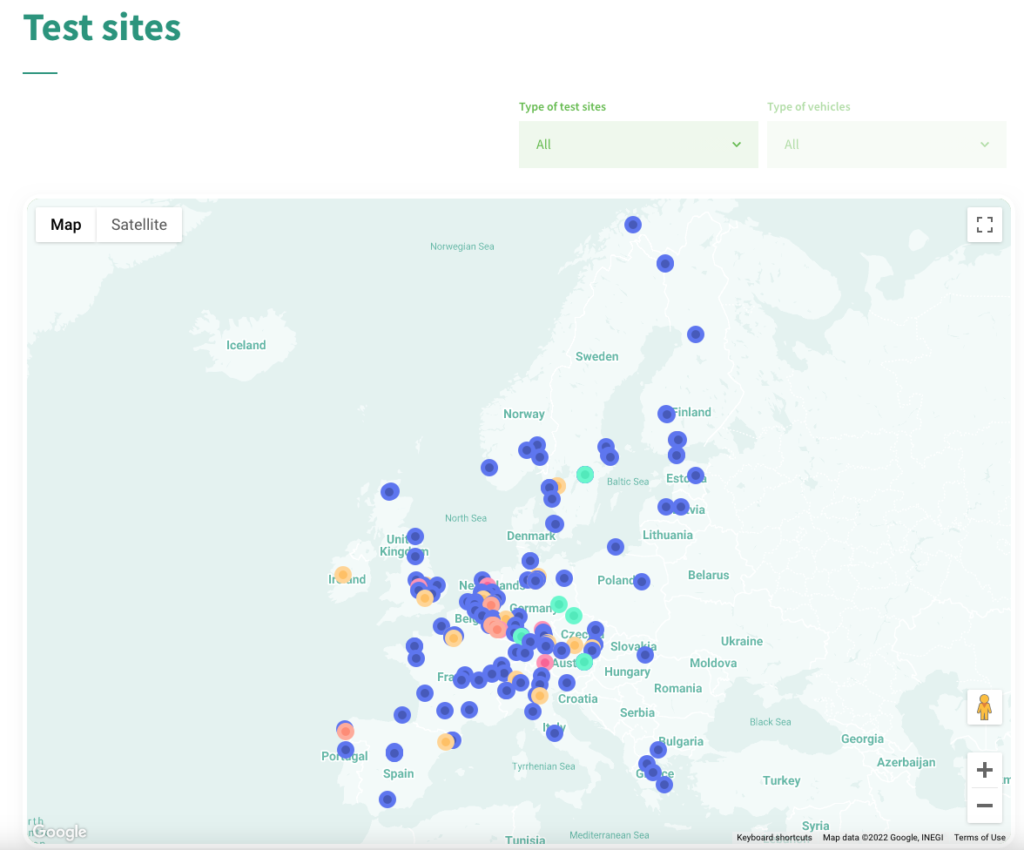Click the Keyboard shortcuts link
1024x850 pixels.
coord(774,837)
